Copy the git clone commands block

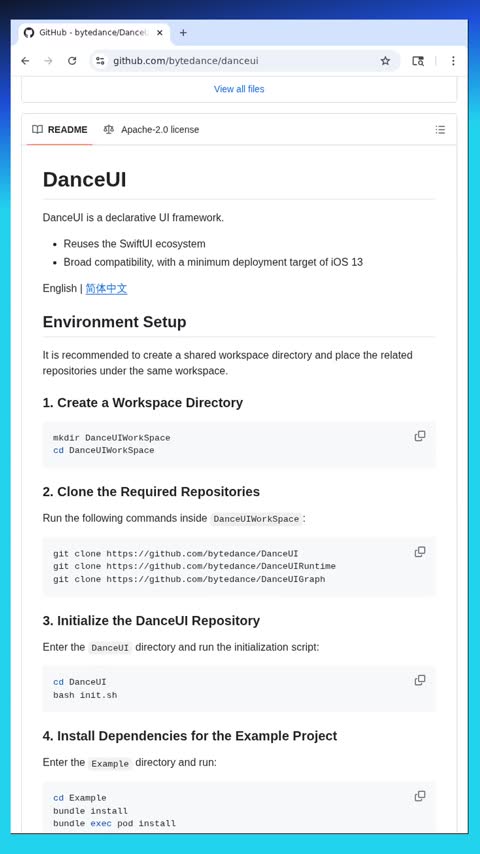point(420,552)
